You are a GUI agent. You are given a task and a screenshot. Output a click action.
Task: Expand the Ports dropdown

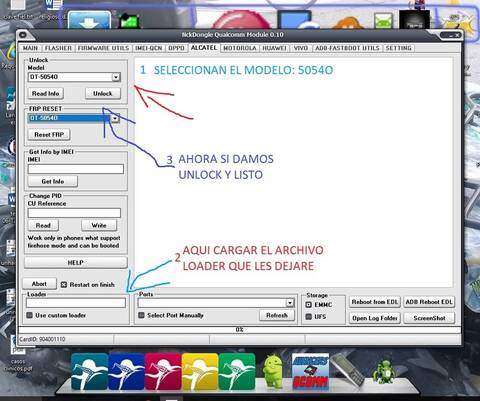point(290,303)
